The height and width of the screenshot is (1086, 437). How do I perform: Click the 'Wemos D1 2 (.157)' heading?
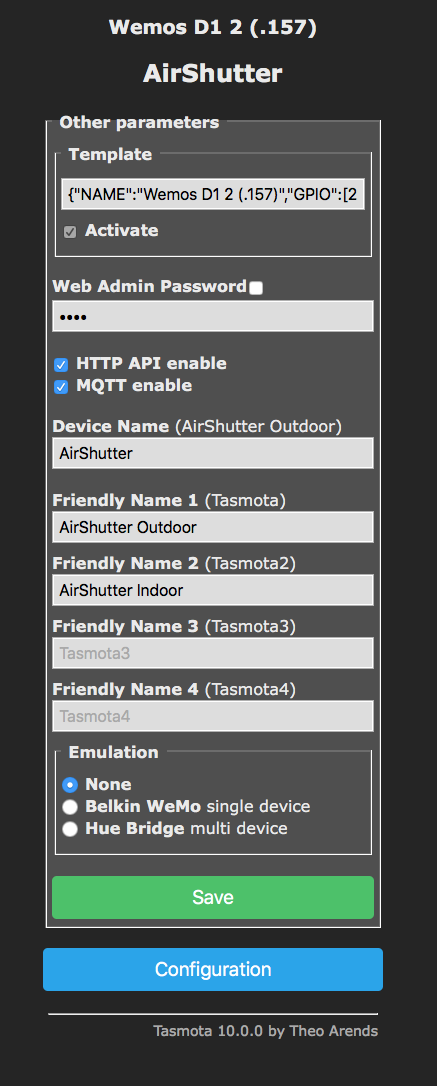(213, 28)
